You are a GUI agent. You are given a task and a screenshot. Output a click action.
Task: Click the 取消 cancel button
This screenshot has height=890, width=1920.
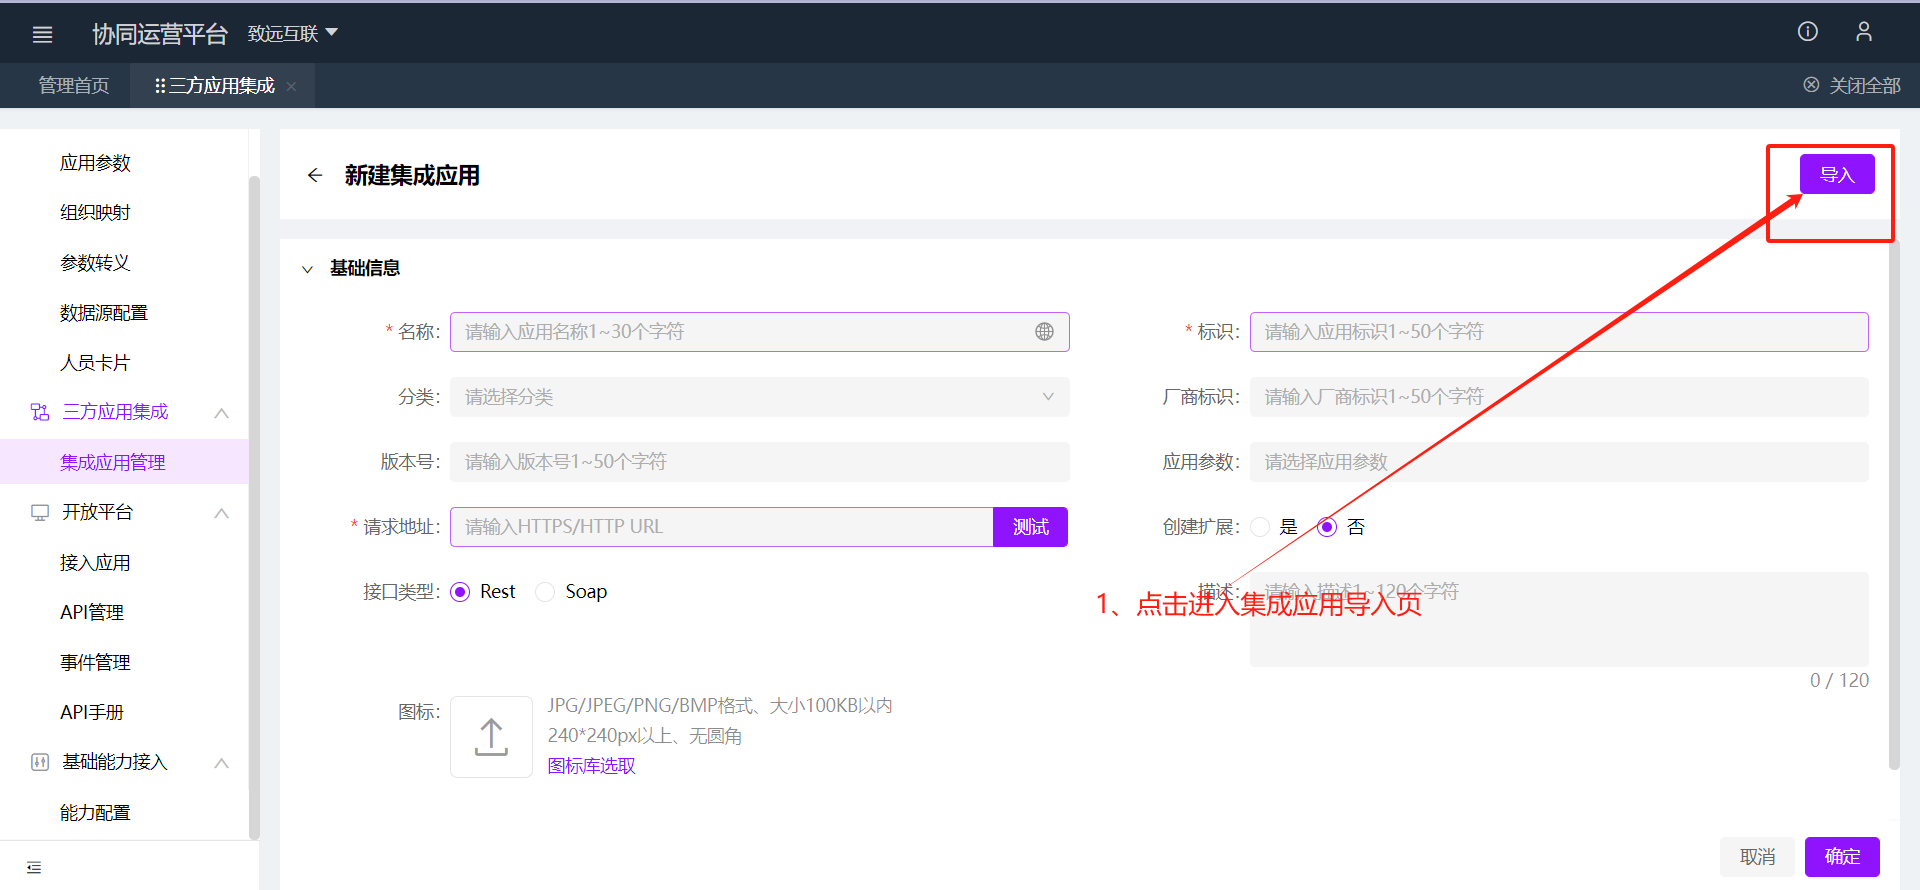1757,857
